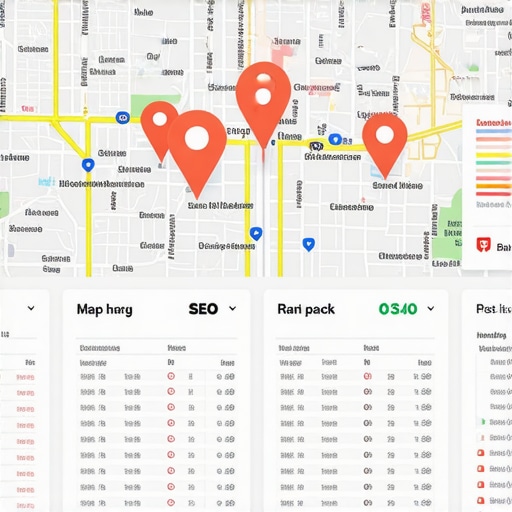512x512 pixels.
Task: Click the "Rari pack" card title
Action: (306, 309)
